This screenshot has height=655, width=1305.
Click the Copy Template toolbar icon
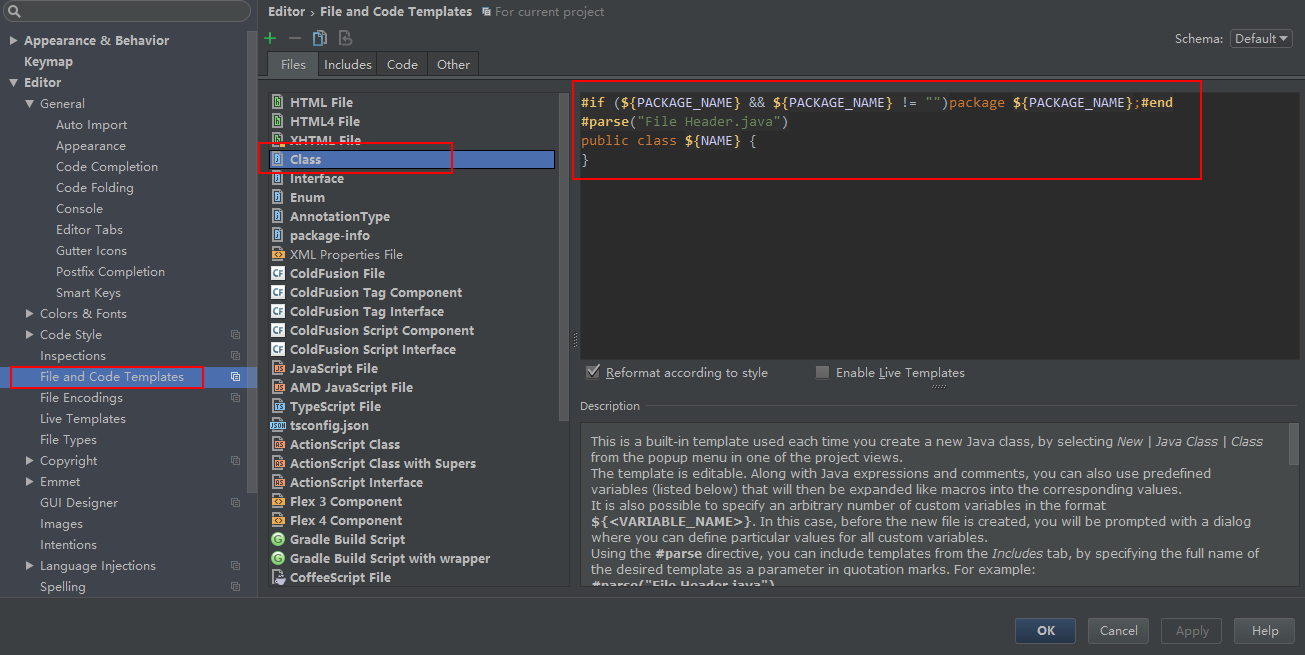[x=320, y=38]
